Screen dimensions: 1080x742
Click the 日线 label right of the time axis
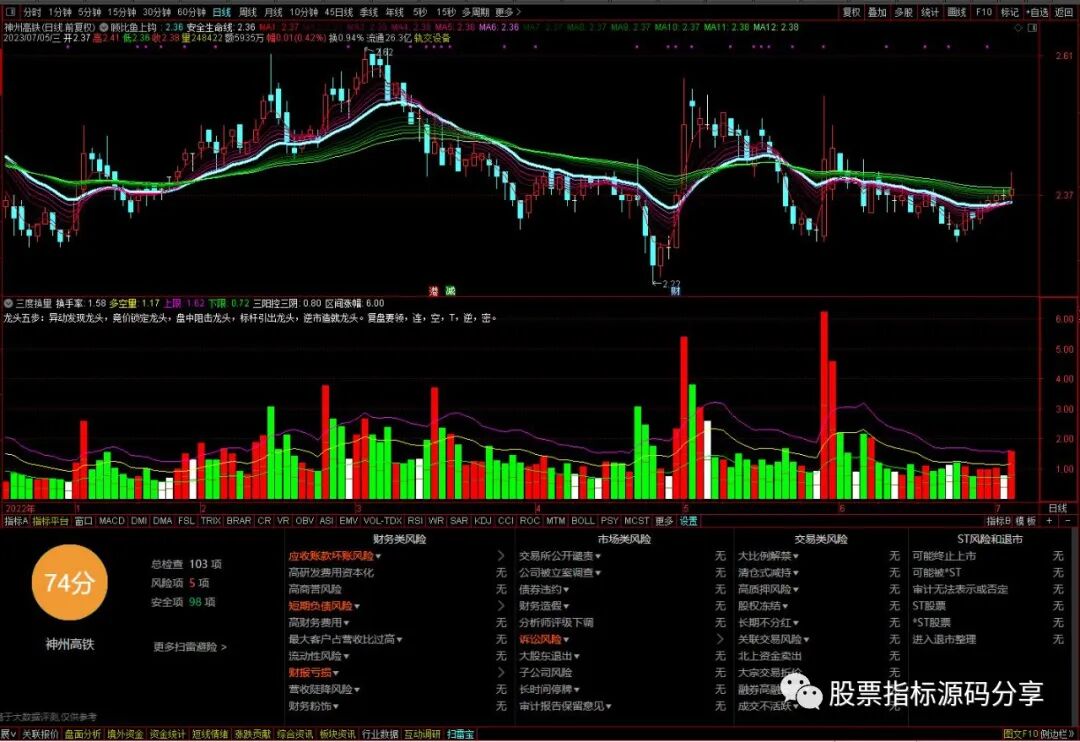[x=1057, y=508]
